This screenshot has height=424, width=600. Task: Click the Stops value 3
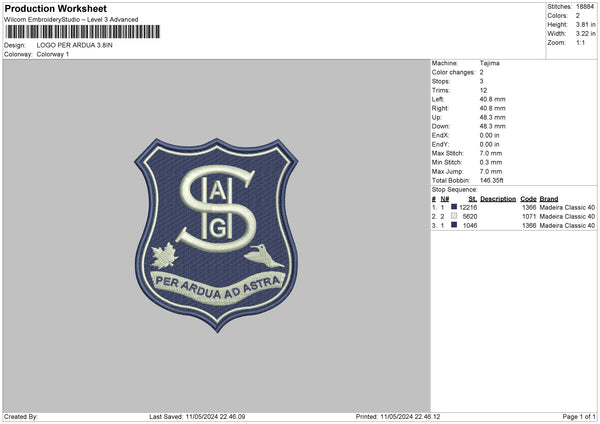coord(481,81)
